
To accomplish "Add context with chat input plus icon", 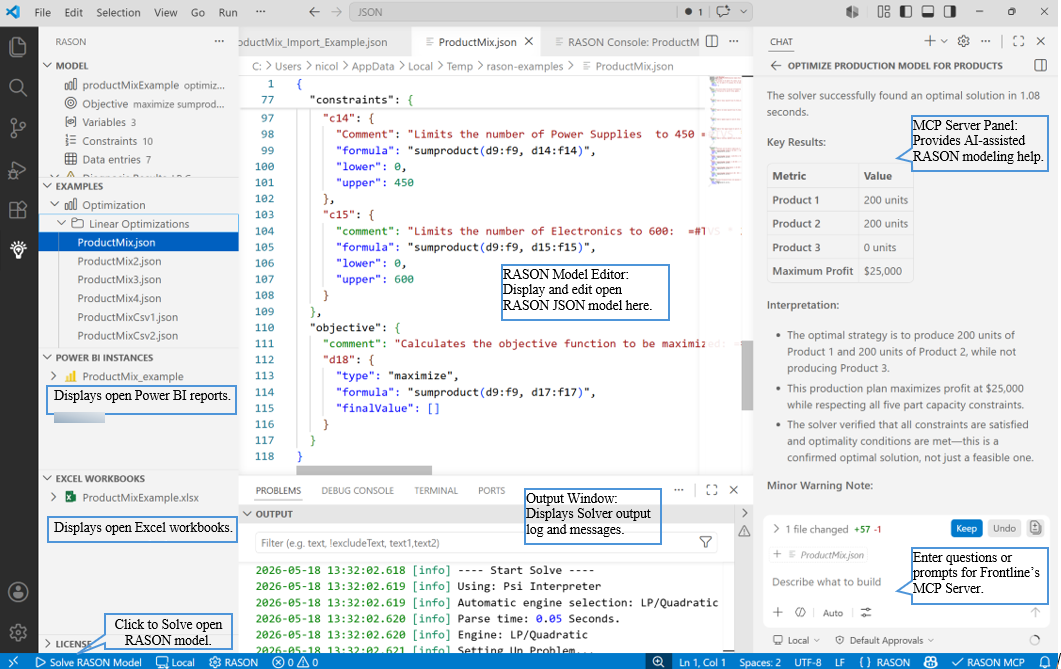I will click(x=778, y=612).
